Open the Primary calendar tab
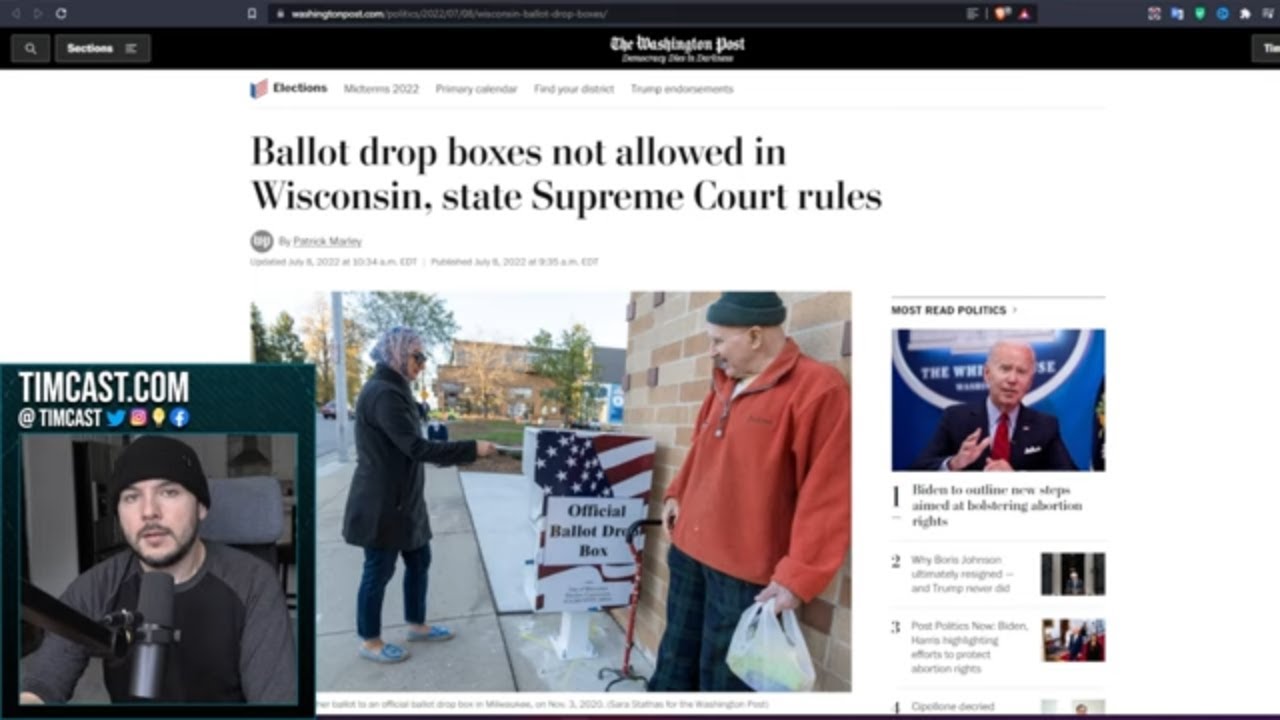Image resolution: width=1280 pixels, height=720 pixels. (x=476, y=89)
